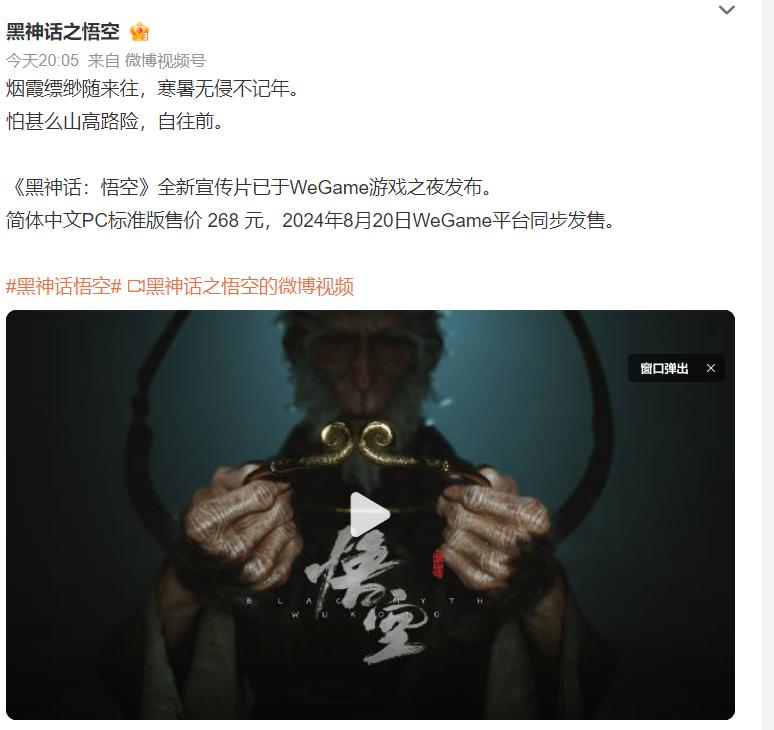Click the WeGame游戏之夜 announcement line

coord(249,187)
